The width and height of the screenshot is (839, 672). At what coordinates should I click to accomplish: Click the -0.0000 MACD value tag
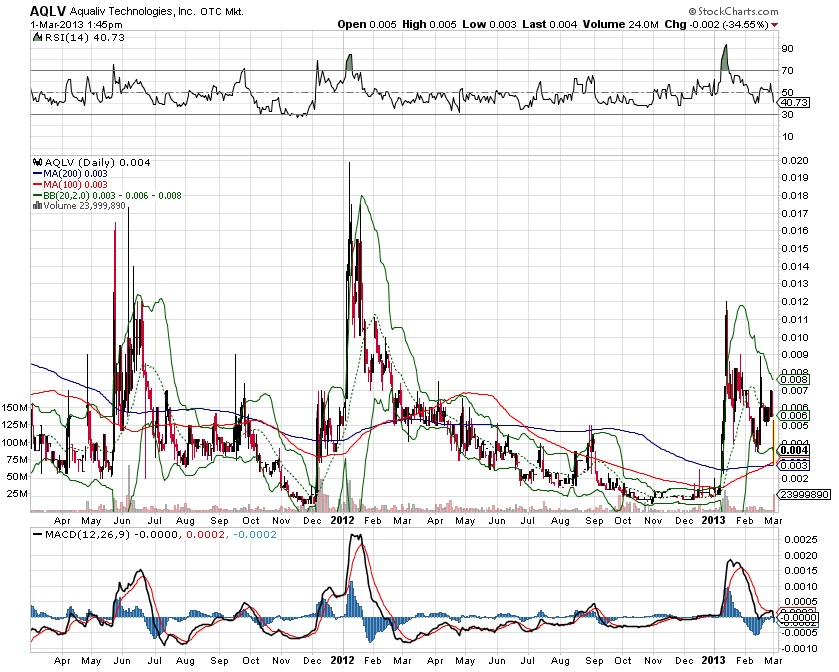tap(798, 617)
